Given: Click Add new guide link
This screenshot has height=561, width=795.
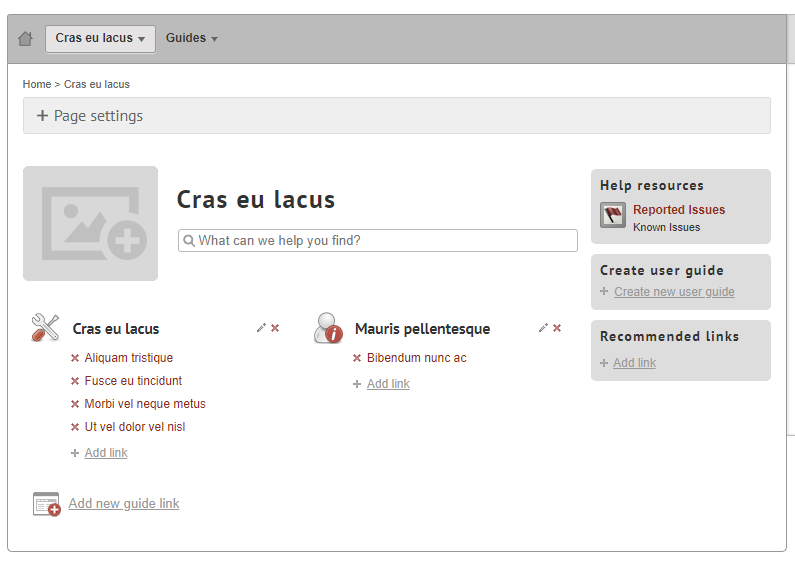Looking at the screenshot, I should pos(123,504).
